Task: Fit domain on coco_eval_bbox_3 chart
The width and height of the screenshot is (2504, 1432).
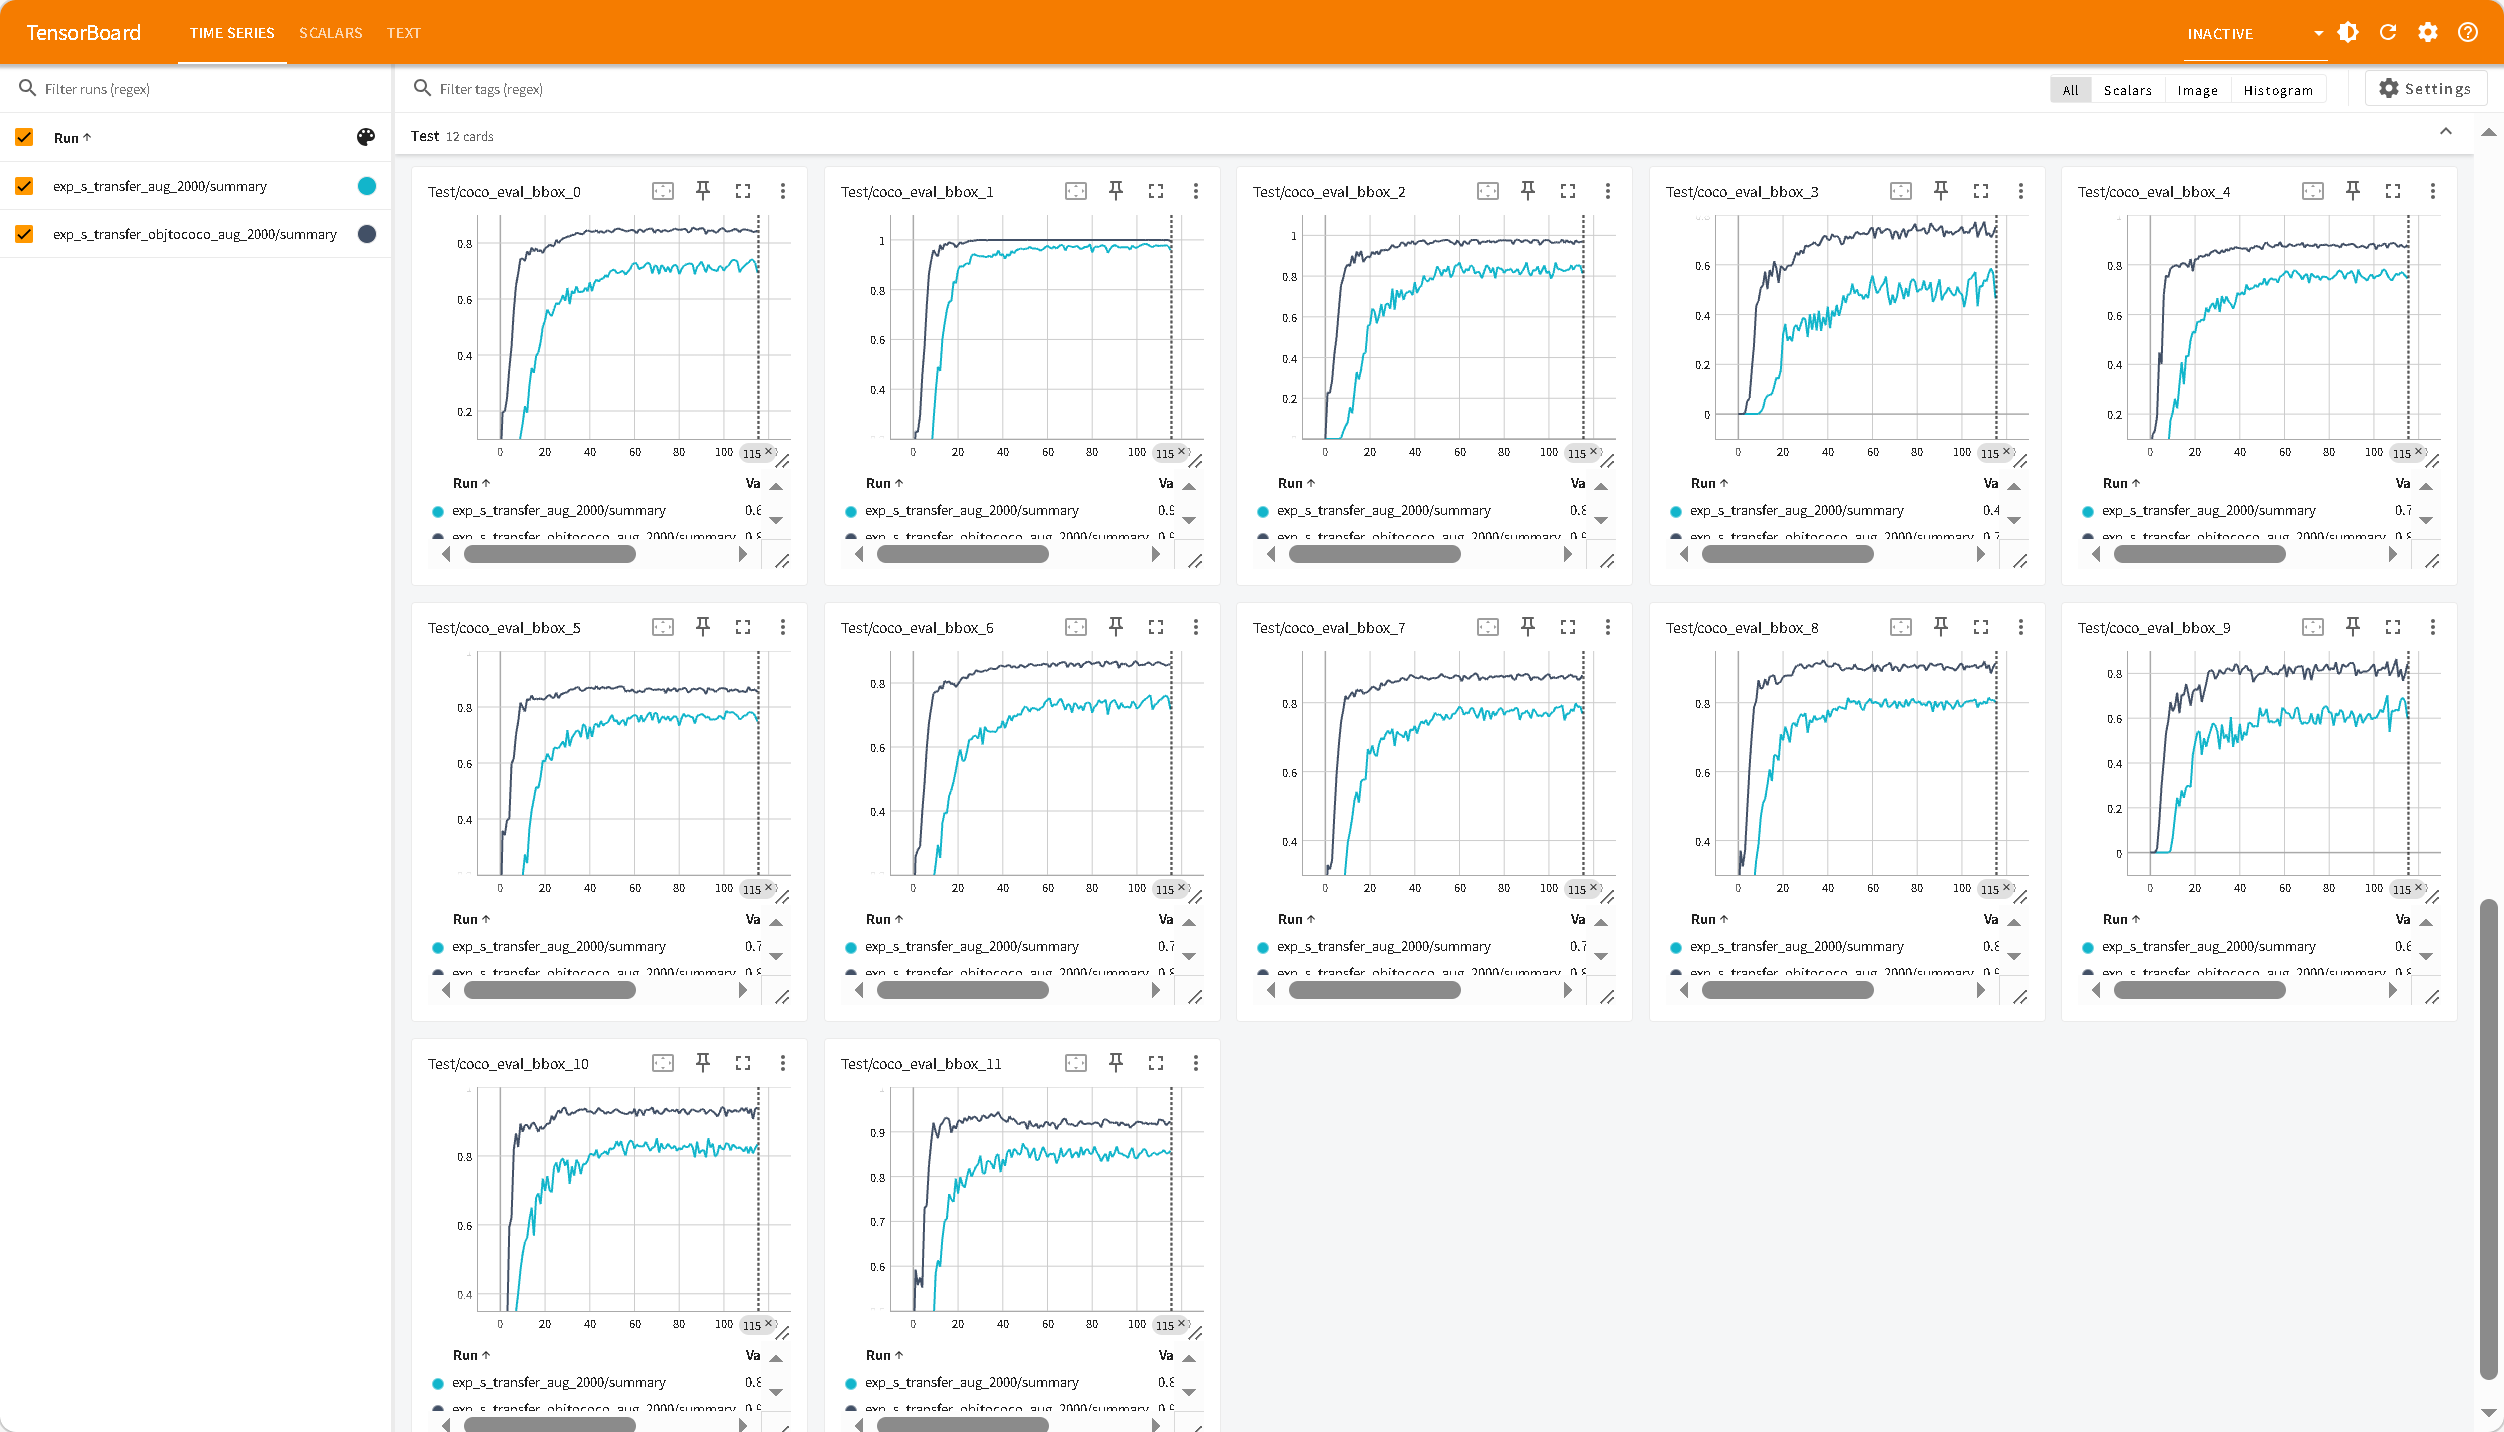Action: (x=1900, y=191)
